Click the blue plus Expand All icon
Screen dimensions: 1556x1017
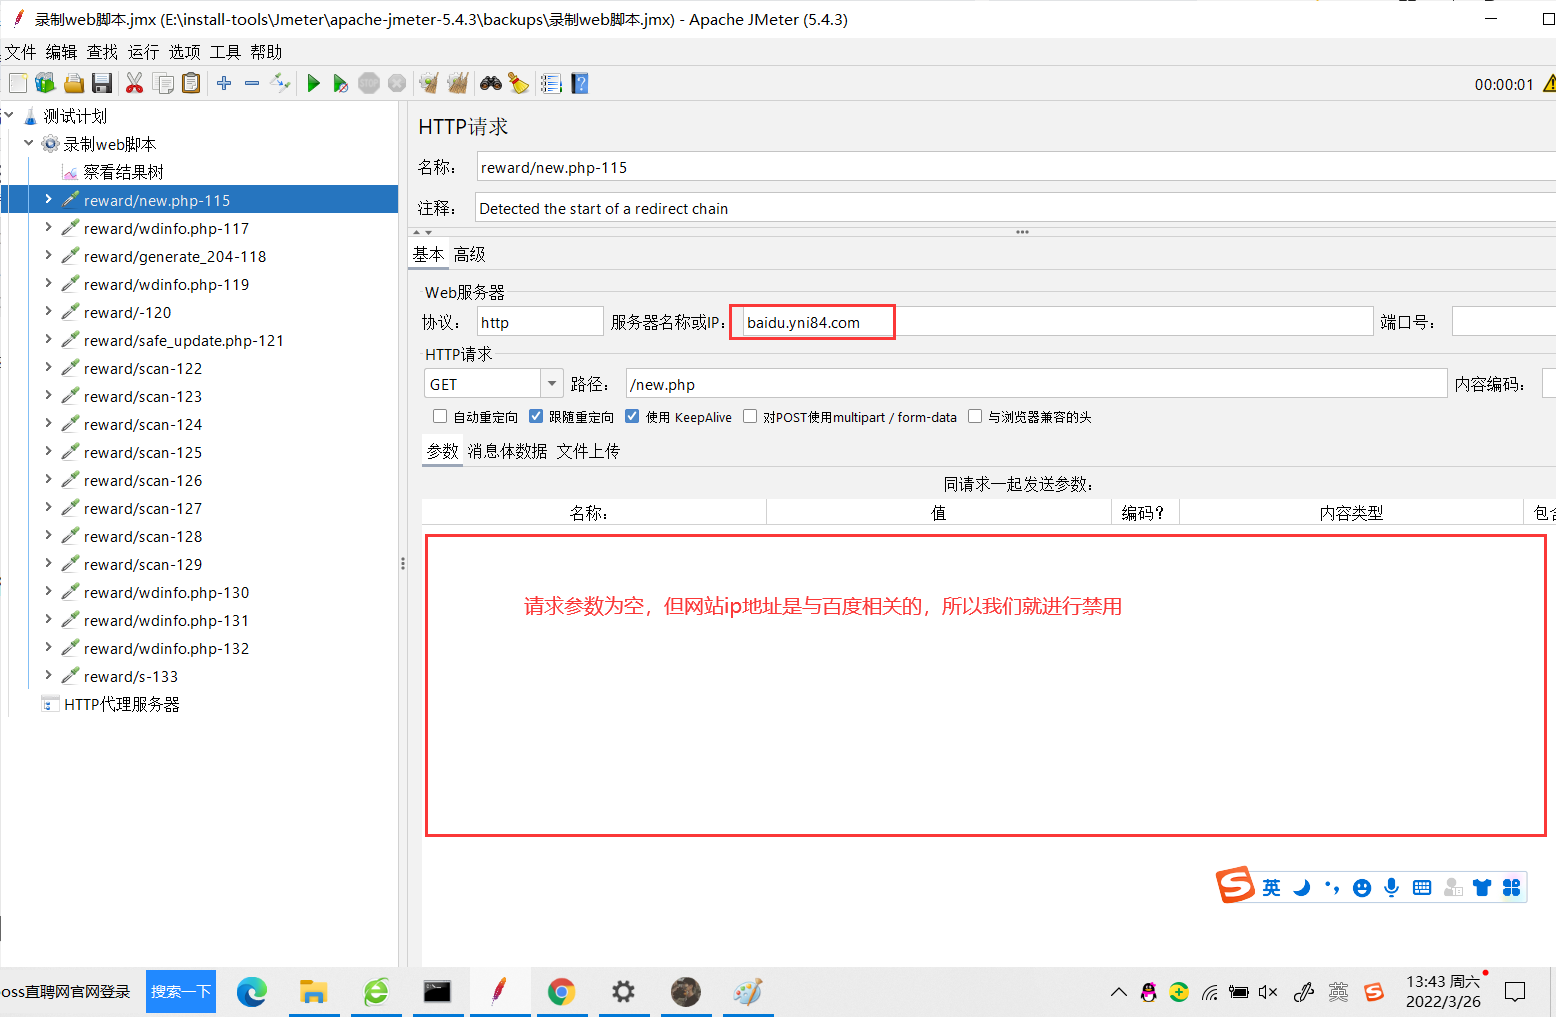[x=224, y=83]
